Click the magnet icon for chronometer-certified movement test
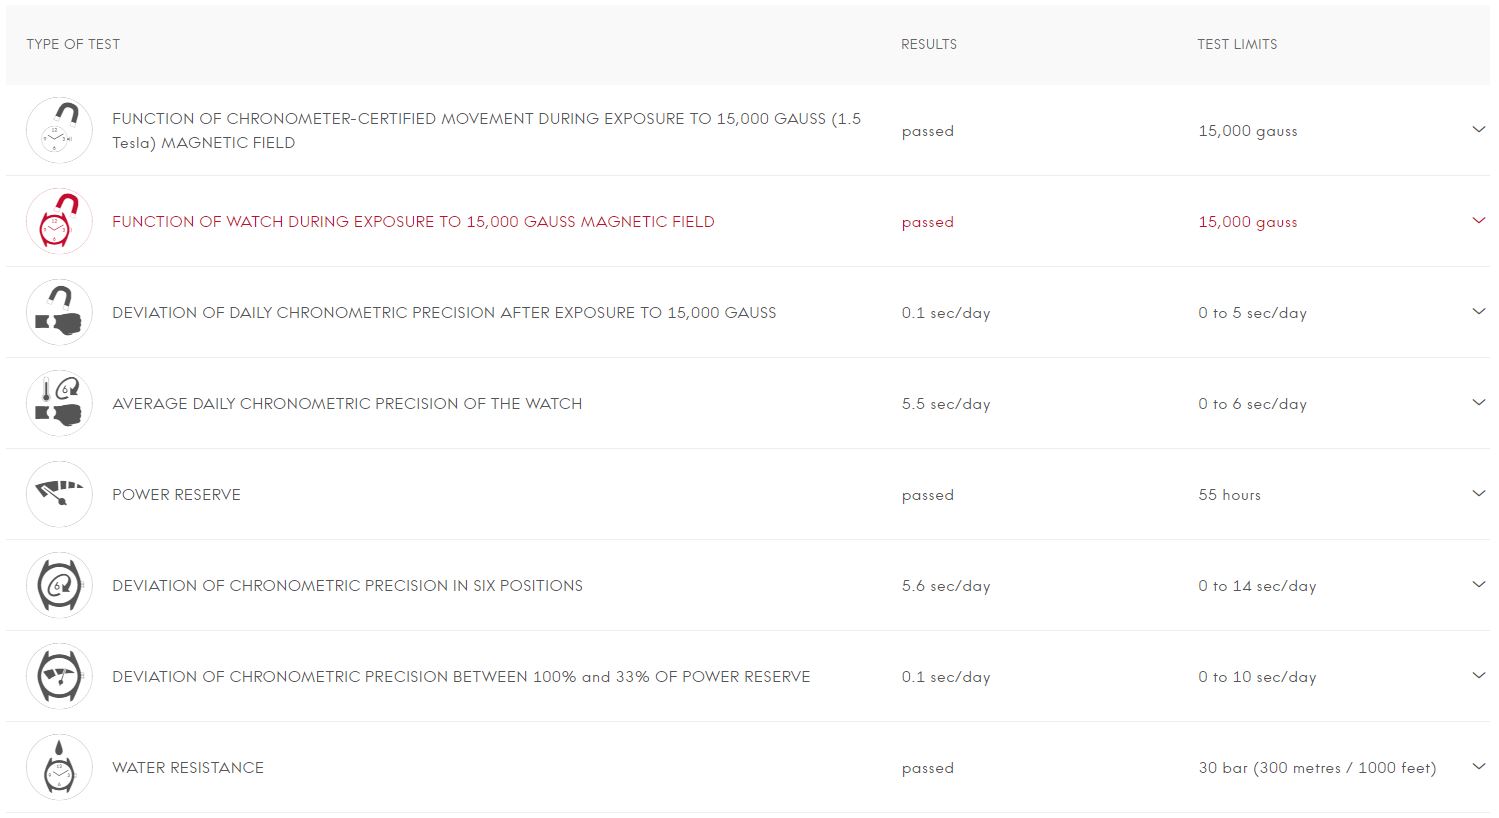The width and height of the screenshot is (1499, 818). pyautogui.click(x=59, y=131)
